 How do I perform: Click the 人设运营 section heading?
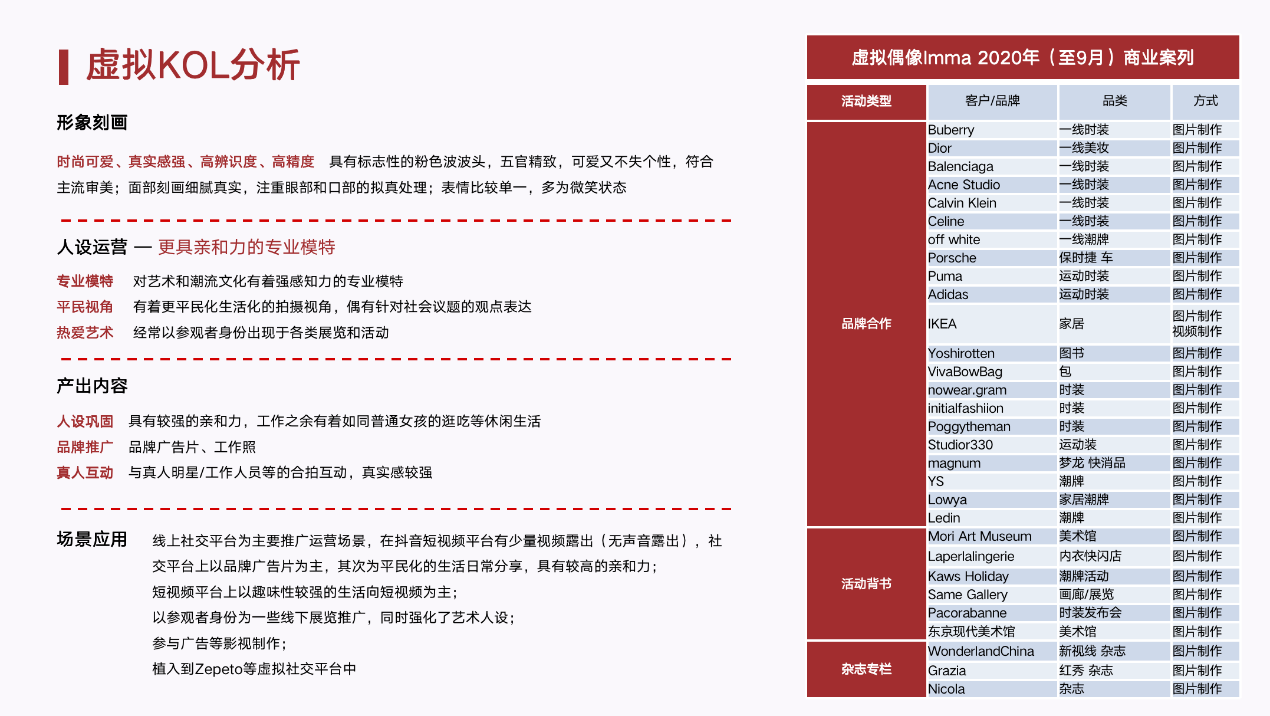pos(92,247)
